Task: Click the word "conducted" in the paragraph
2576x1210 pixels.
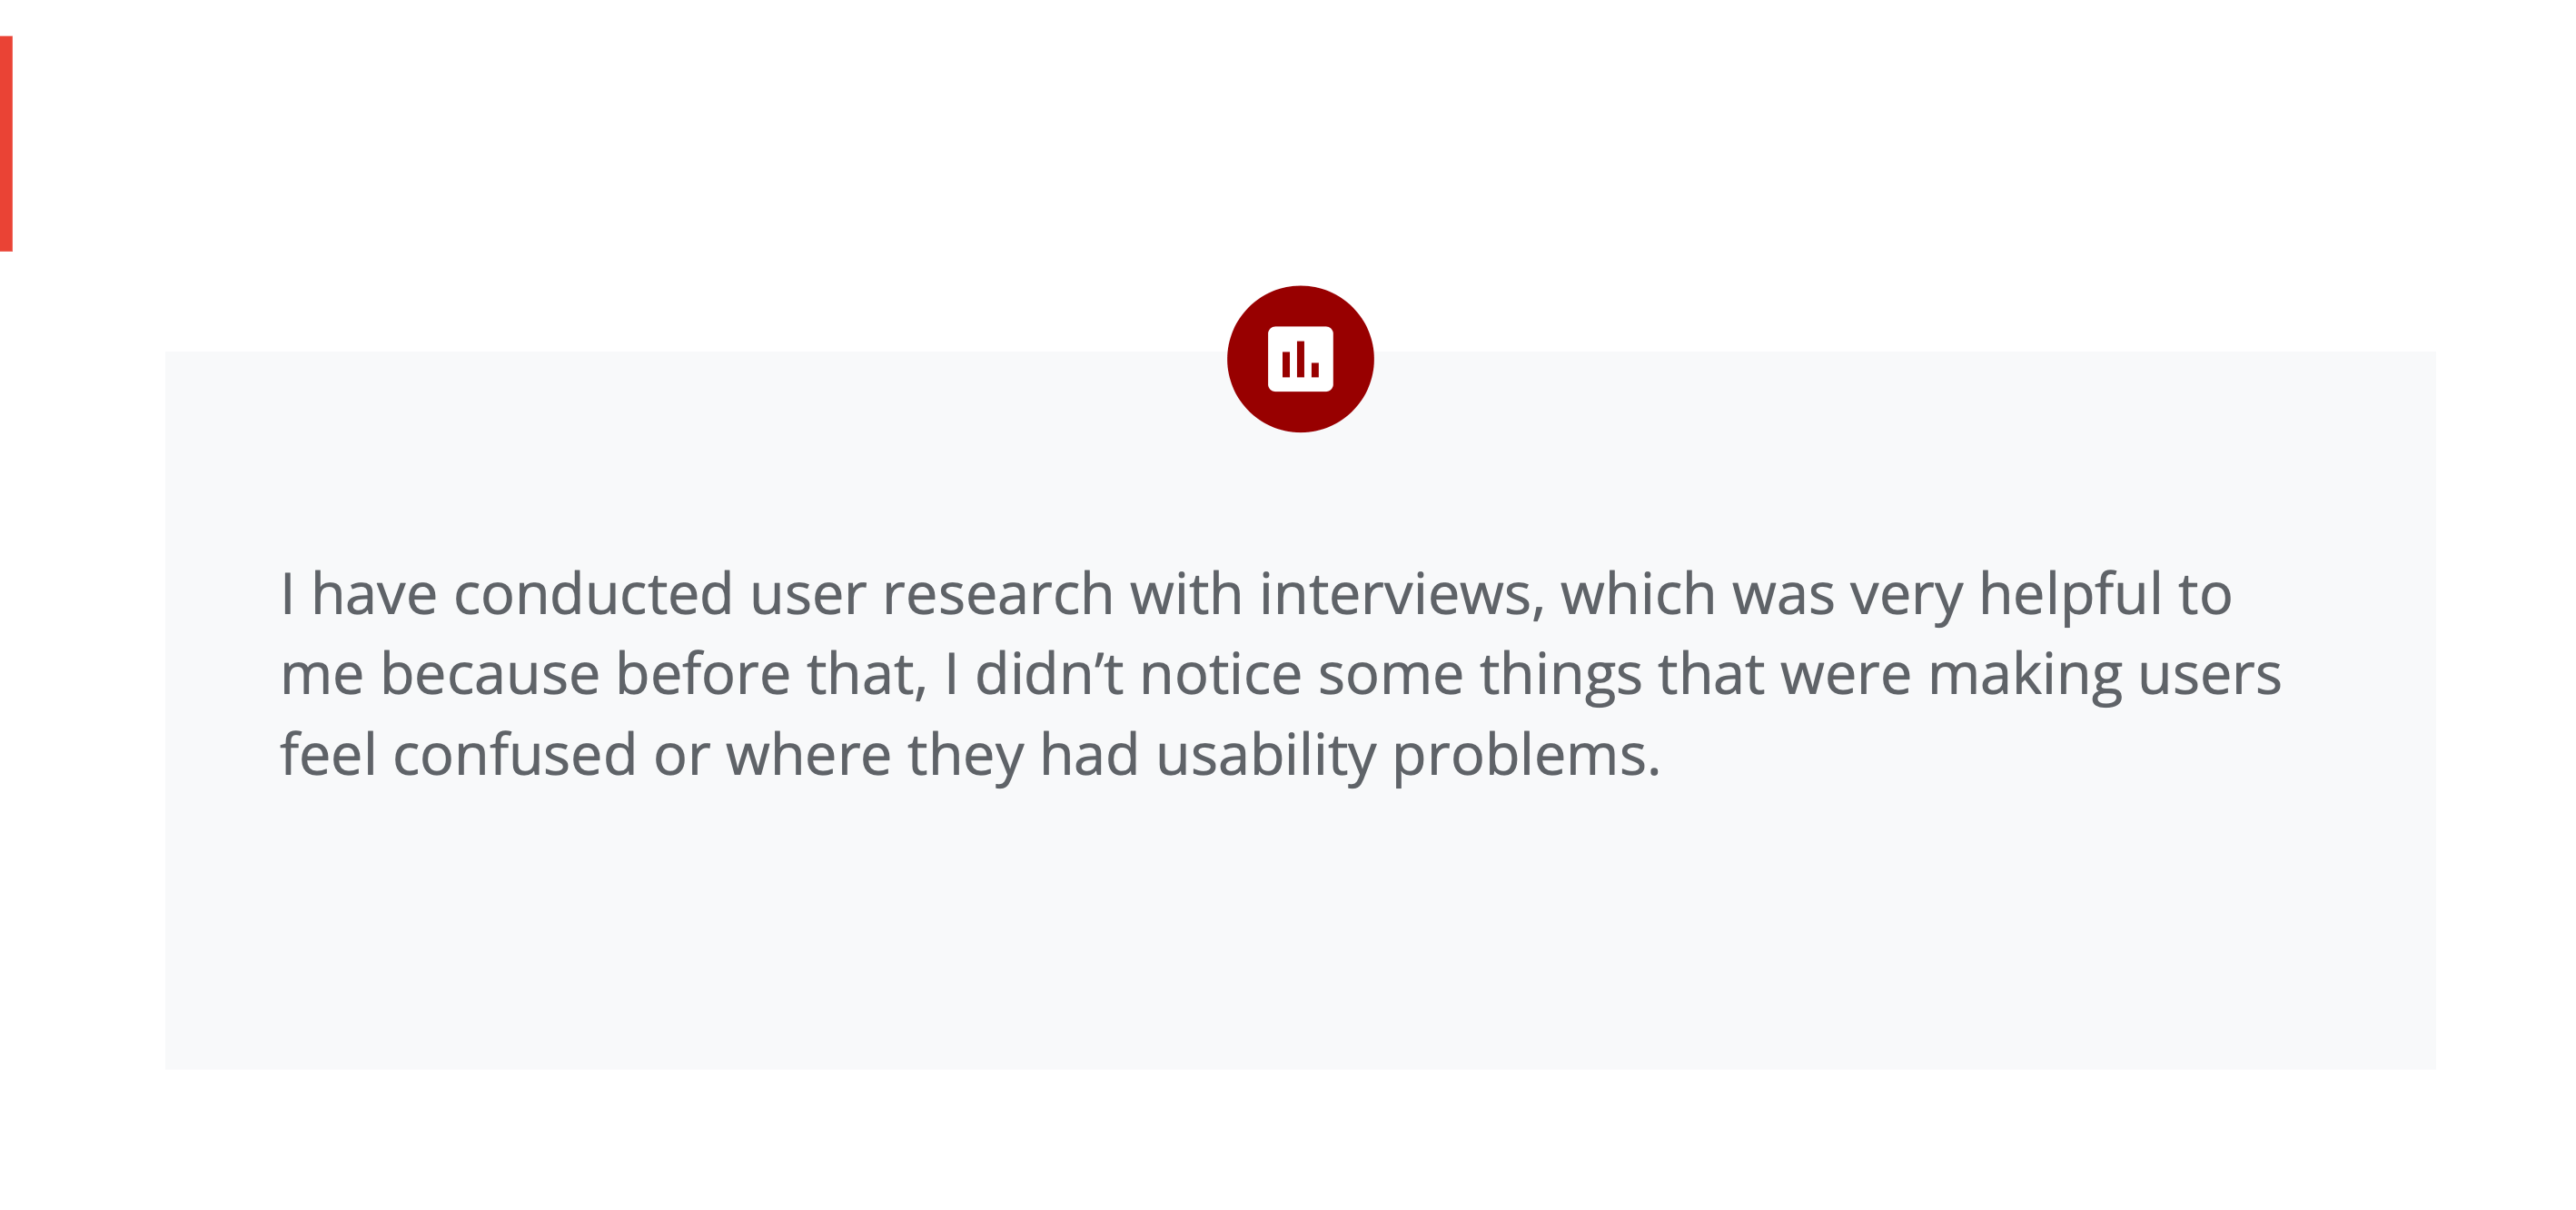Action: tap(593, 594)
